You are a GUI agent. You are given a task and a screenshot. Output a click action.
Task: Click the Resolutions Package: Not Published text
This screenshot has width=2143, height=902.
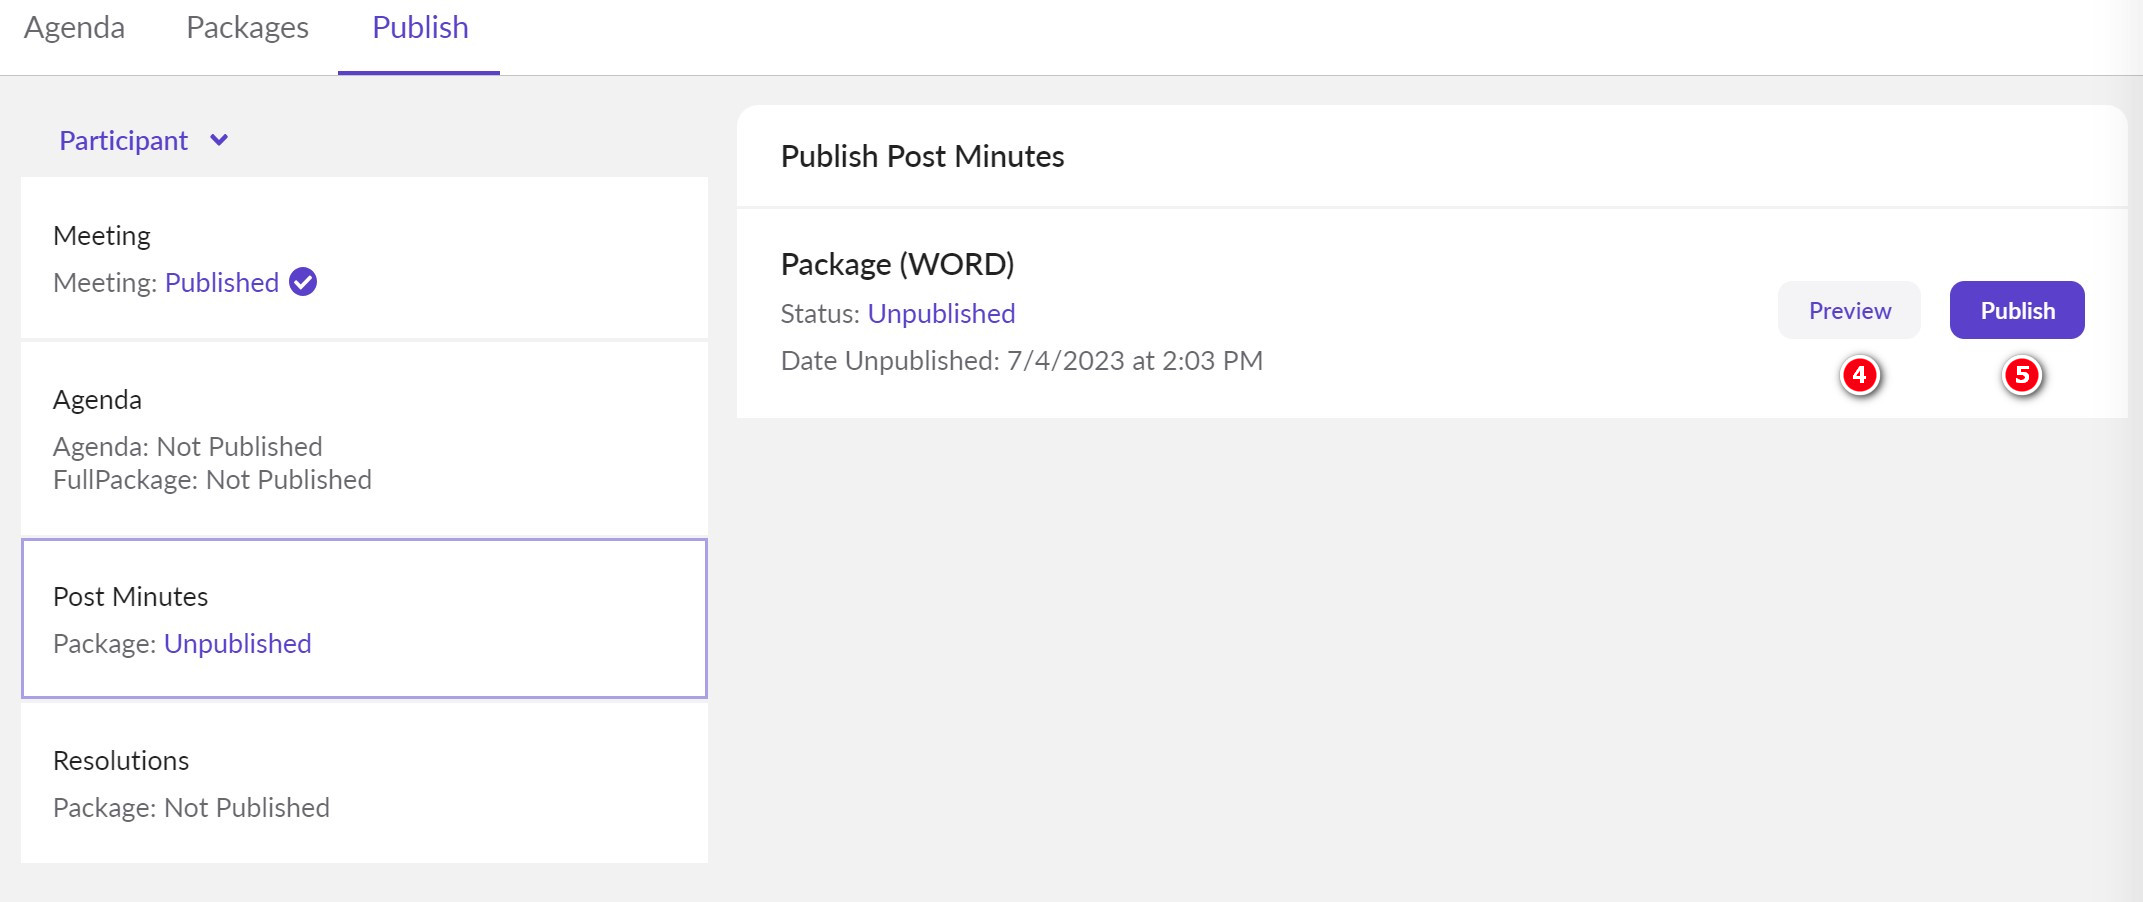tap(191, 808)
